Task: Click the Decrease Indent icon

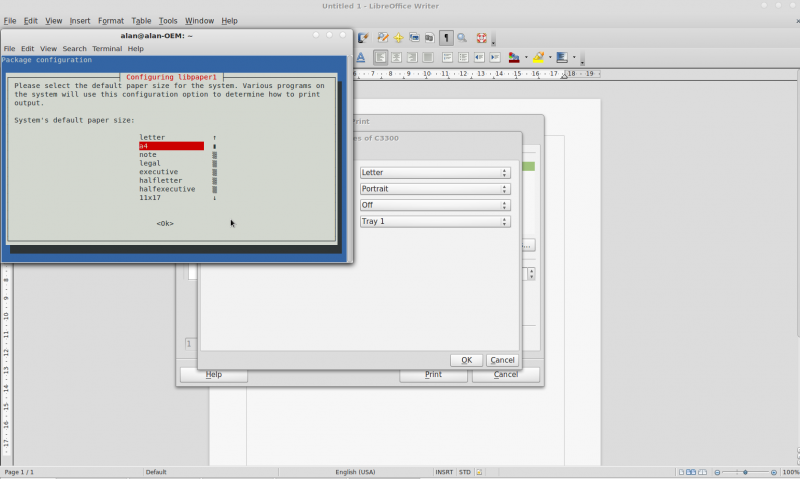Action: 479,58
